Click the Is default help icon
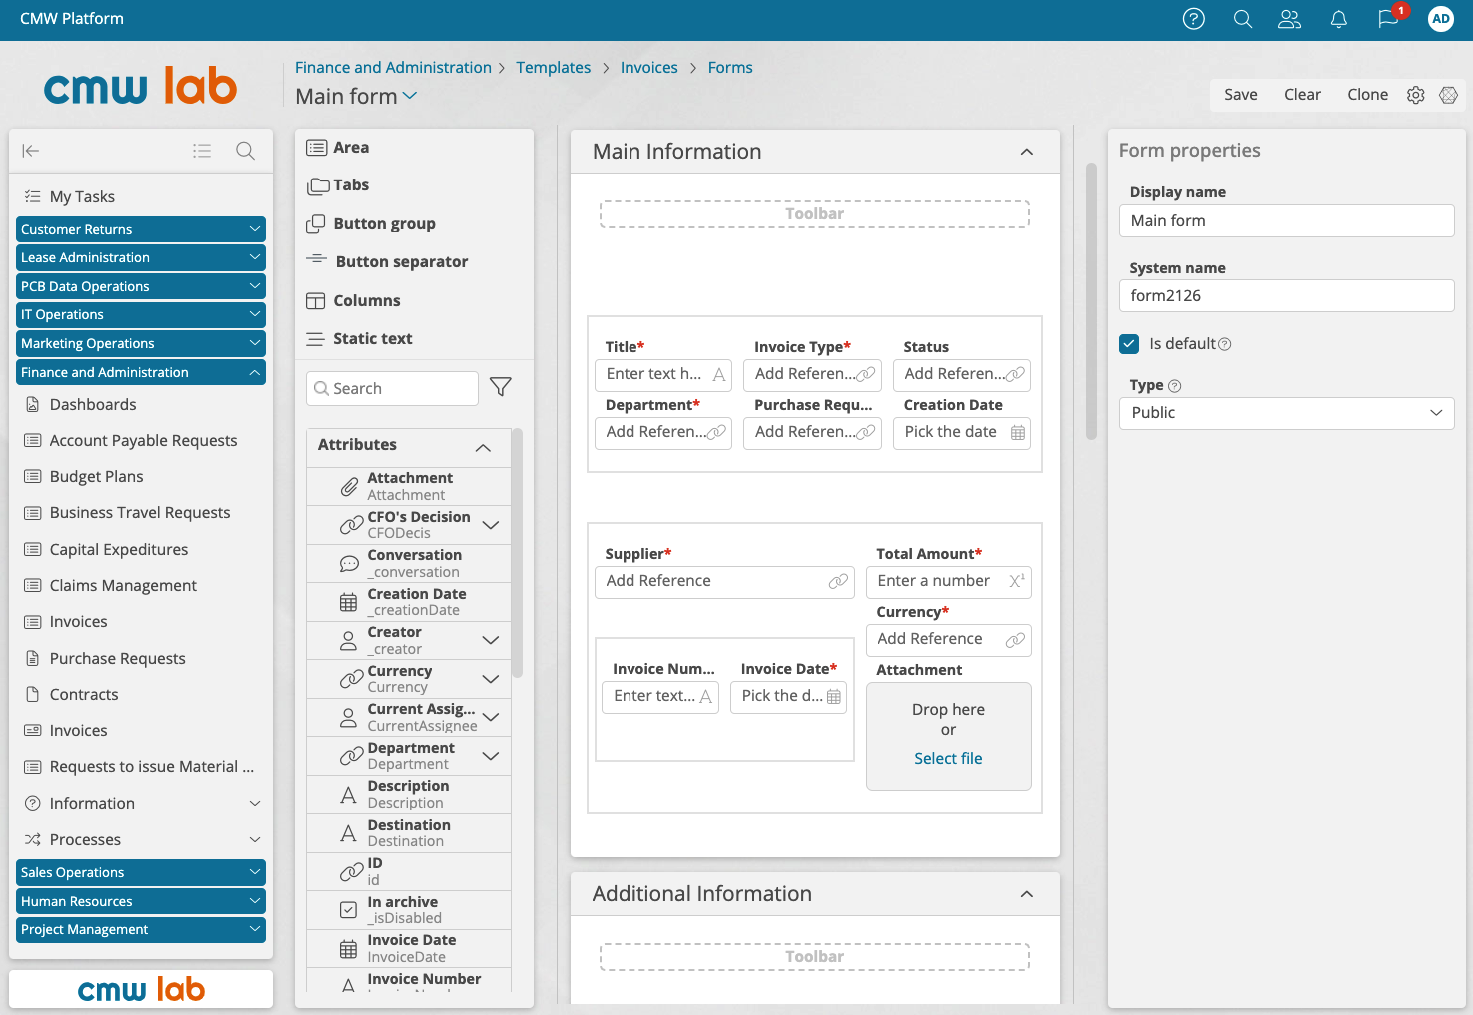Screen dimensions: 1473x1015 coord(1225,344)
